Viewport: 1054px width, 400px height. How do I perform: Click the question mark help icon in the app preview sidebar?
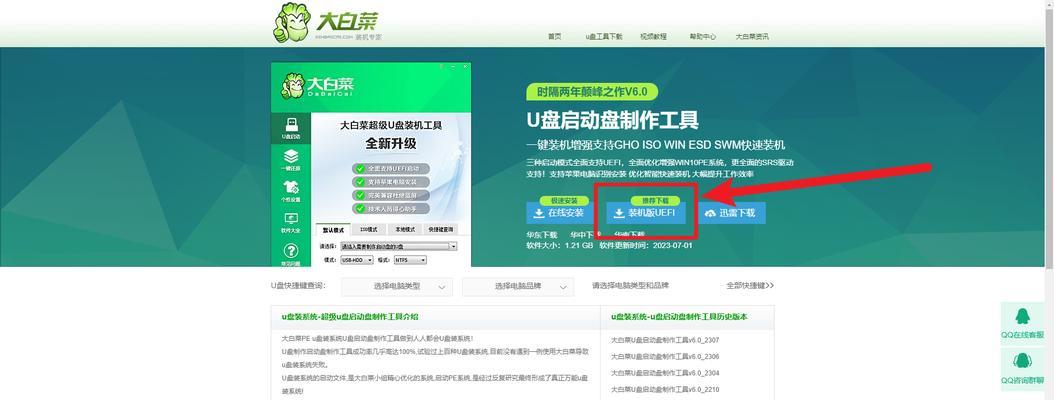point(291,251)
